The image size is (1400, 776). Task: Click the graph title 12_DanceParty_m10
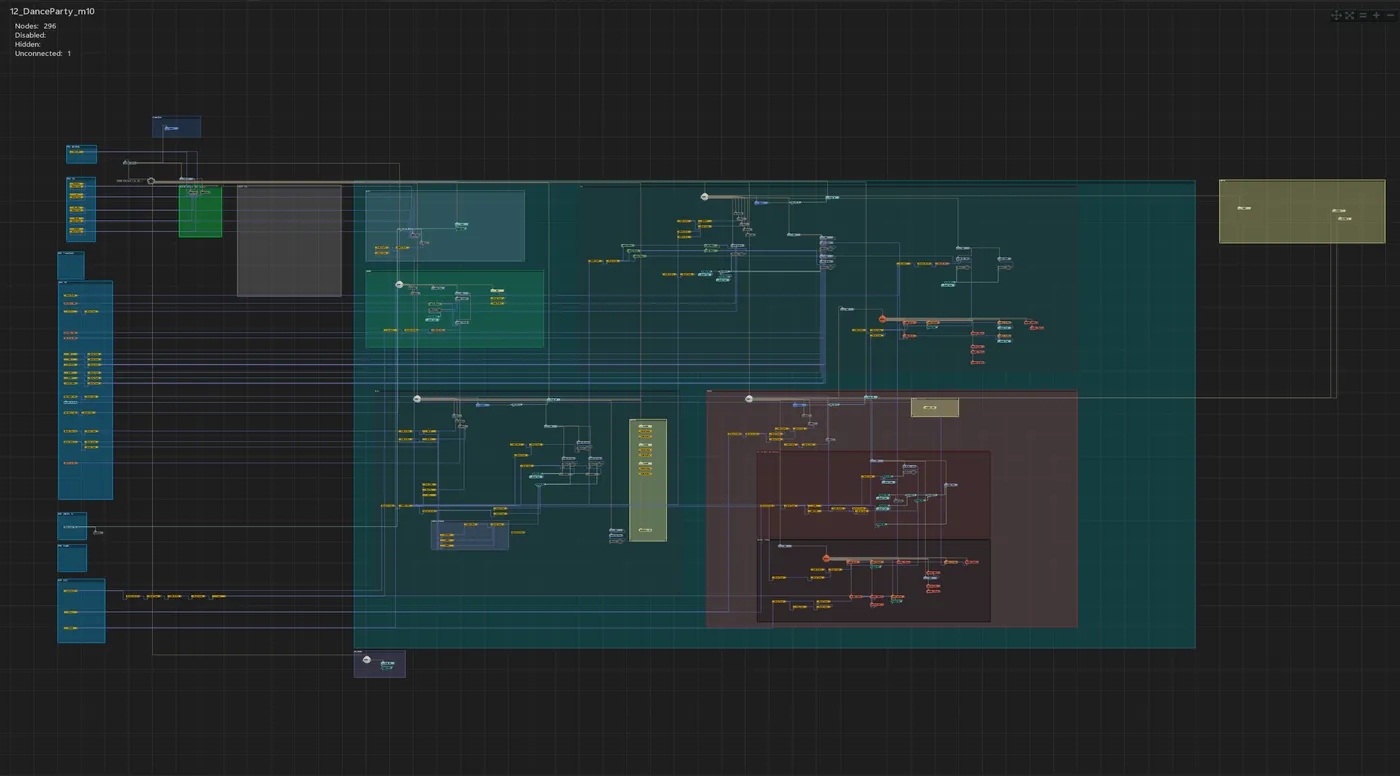click(x=53, y=11)
